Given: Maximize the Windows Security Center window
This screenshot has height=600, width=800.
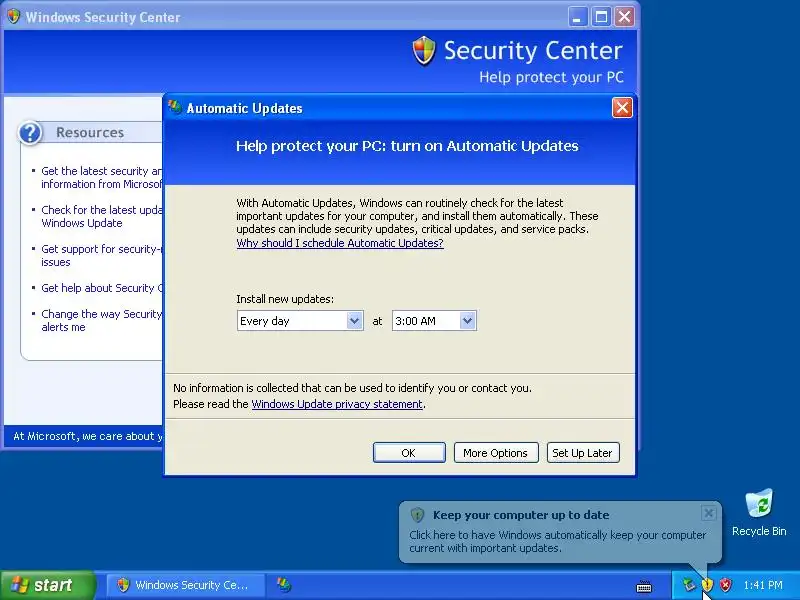Looking at the screenshot, I should (x=601, y=17).
